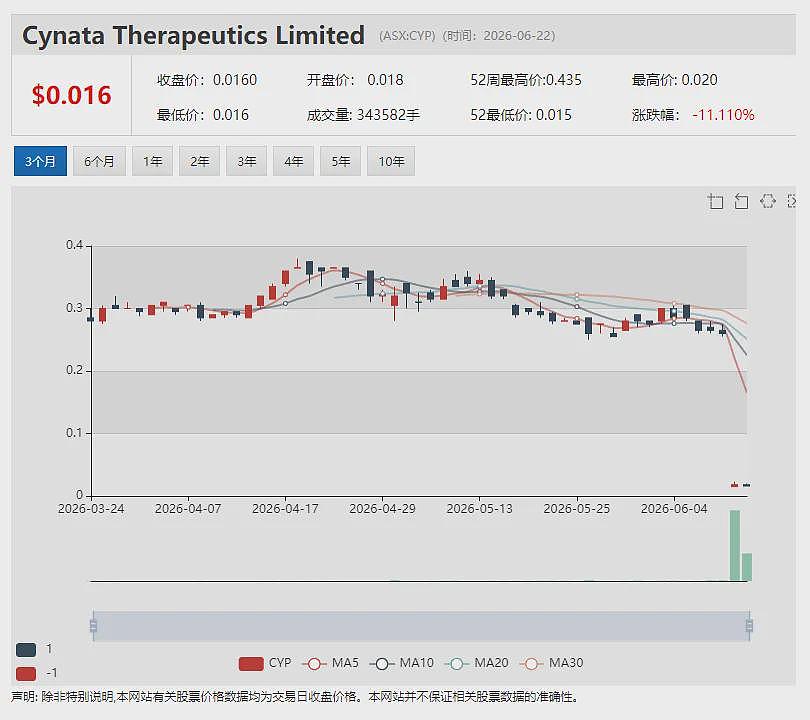Screen dimensions: 810x720
Task: Choose the 5年 time range tab
Action: point(340,161)
